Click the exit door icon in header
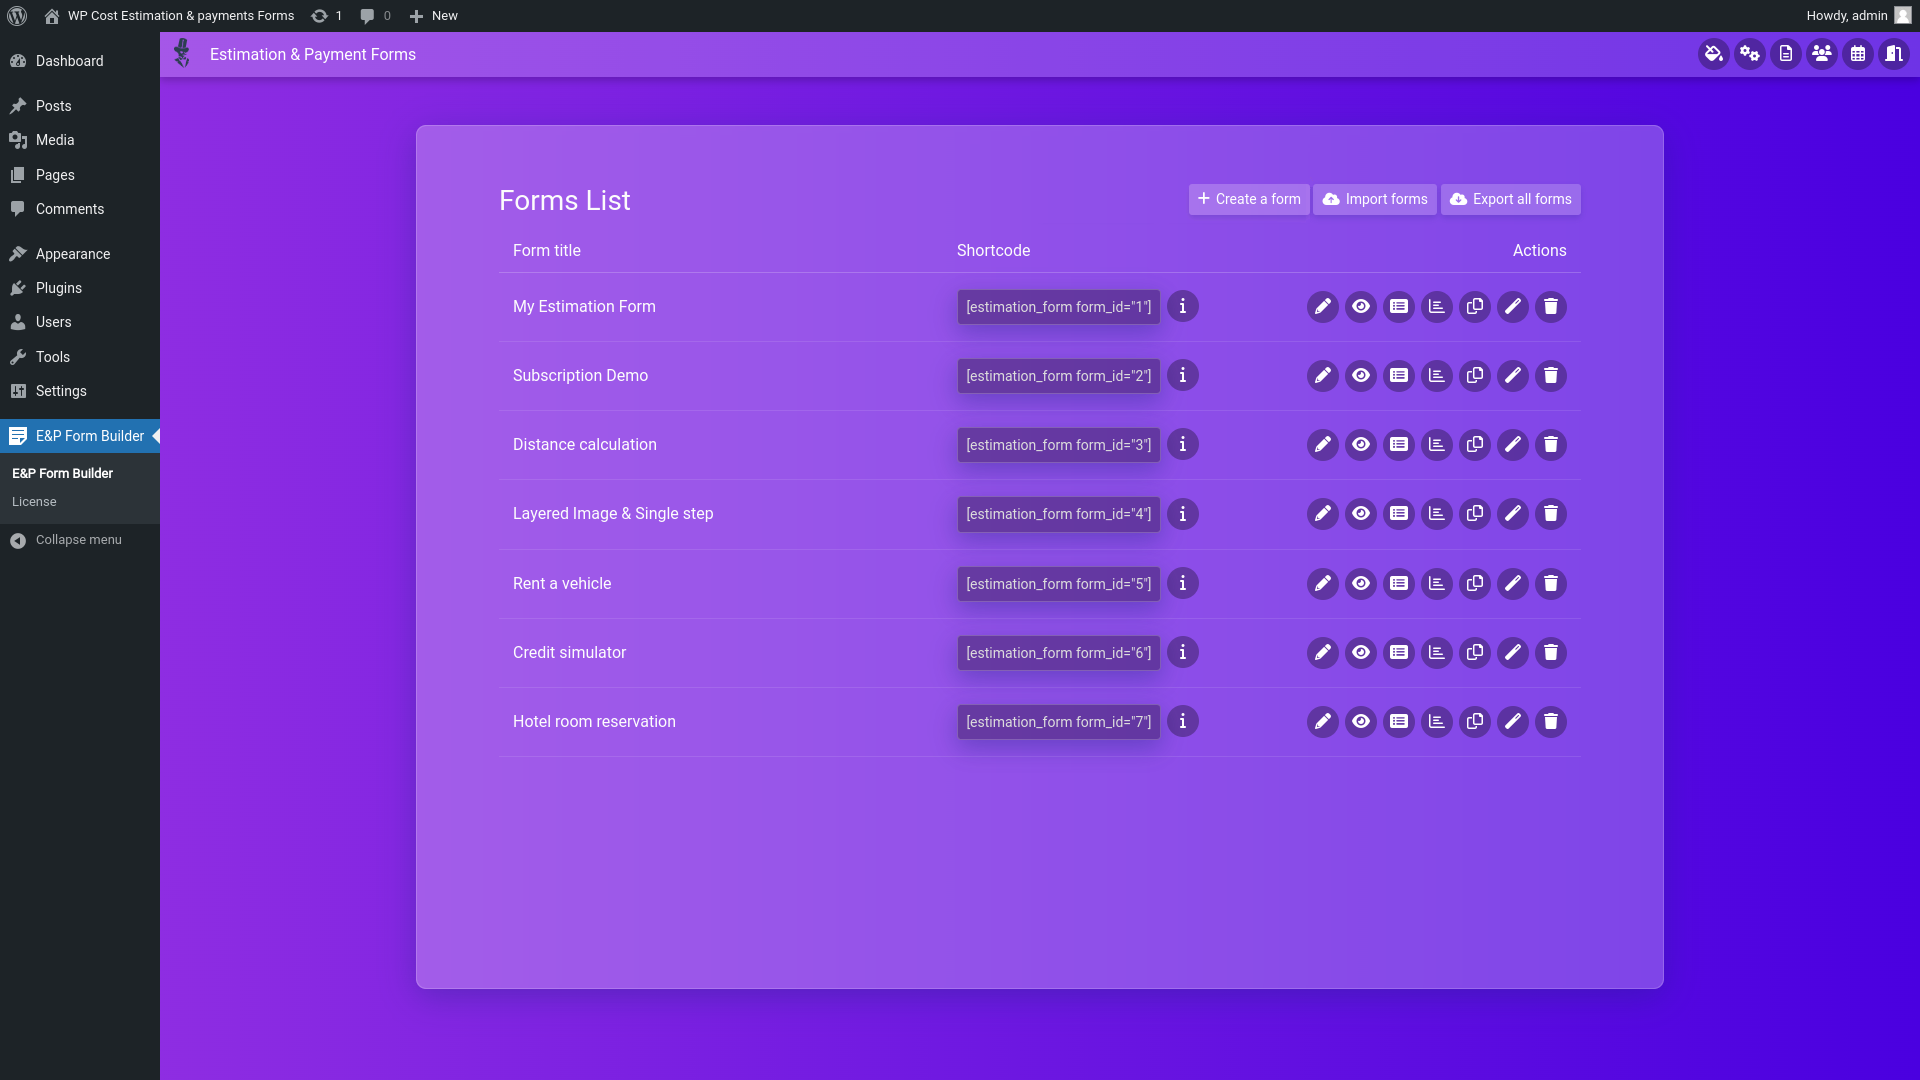Viewport: 1920px width, 1080px height. (x=1894, y=54)
